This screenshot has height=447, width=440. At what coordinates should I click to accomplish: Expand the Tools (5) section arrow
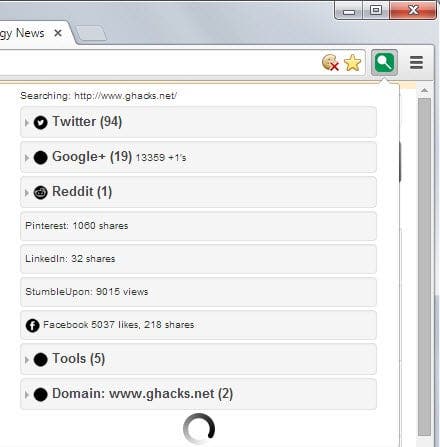pyautogui.click(x=27, y=360)
